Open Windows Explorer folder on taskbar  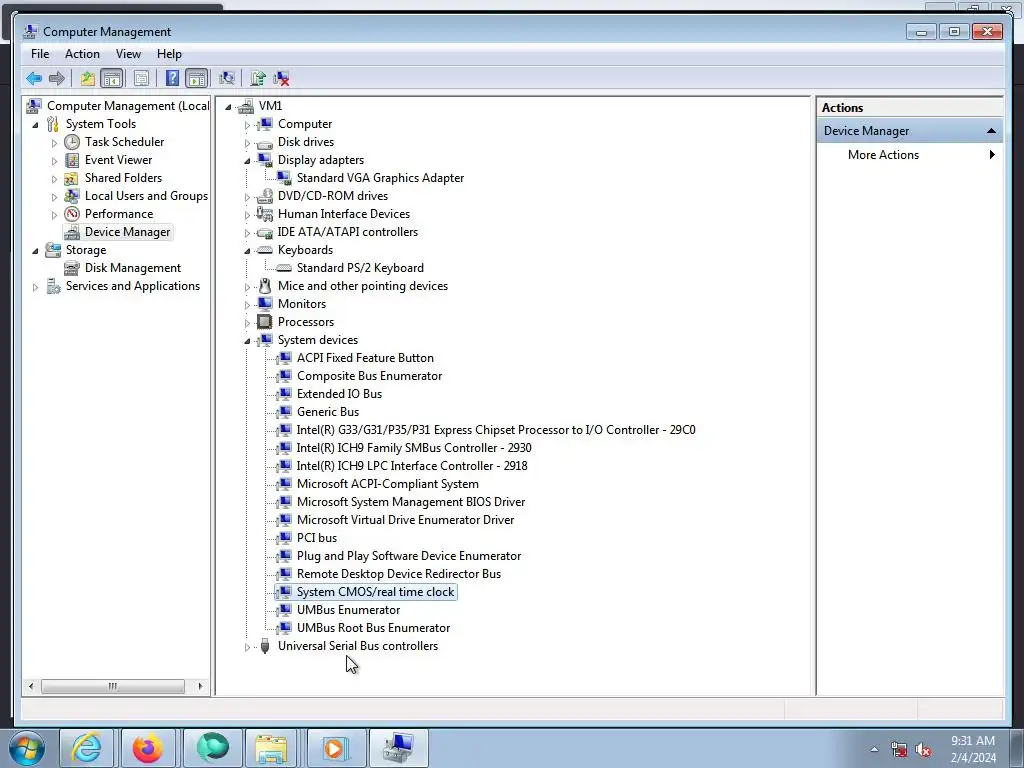tap(271, 748)
